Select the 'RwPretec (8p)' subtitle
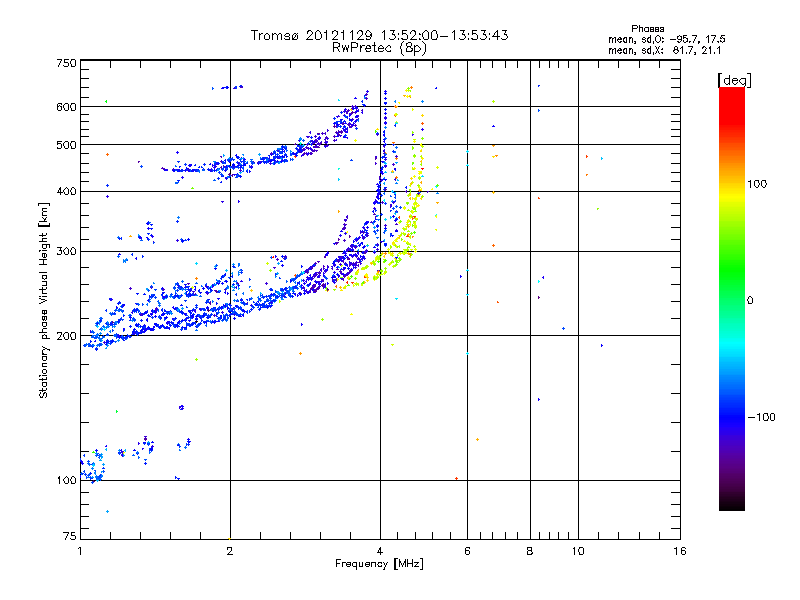This screenshot has height=600, width=800. (379, 48)
